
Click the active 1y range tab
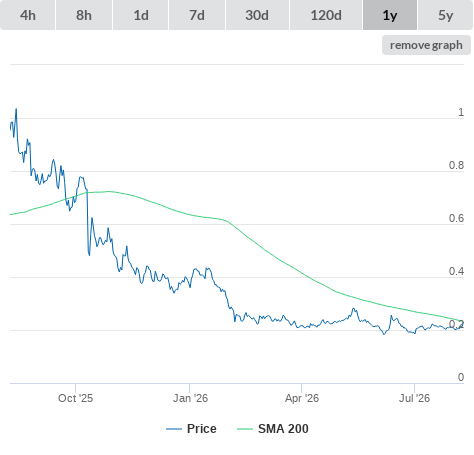[390, 15]
